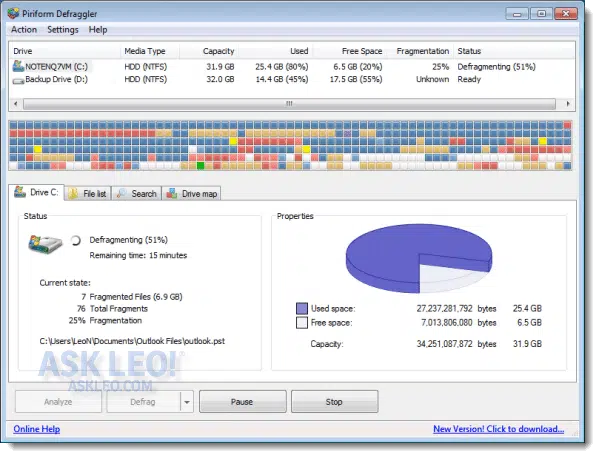
Task: Select the Backup Drive (D:) row
Action: 292,79
